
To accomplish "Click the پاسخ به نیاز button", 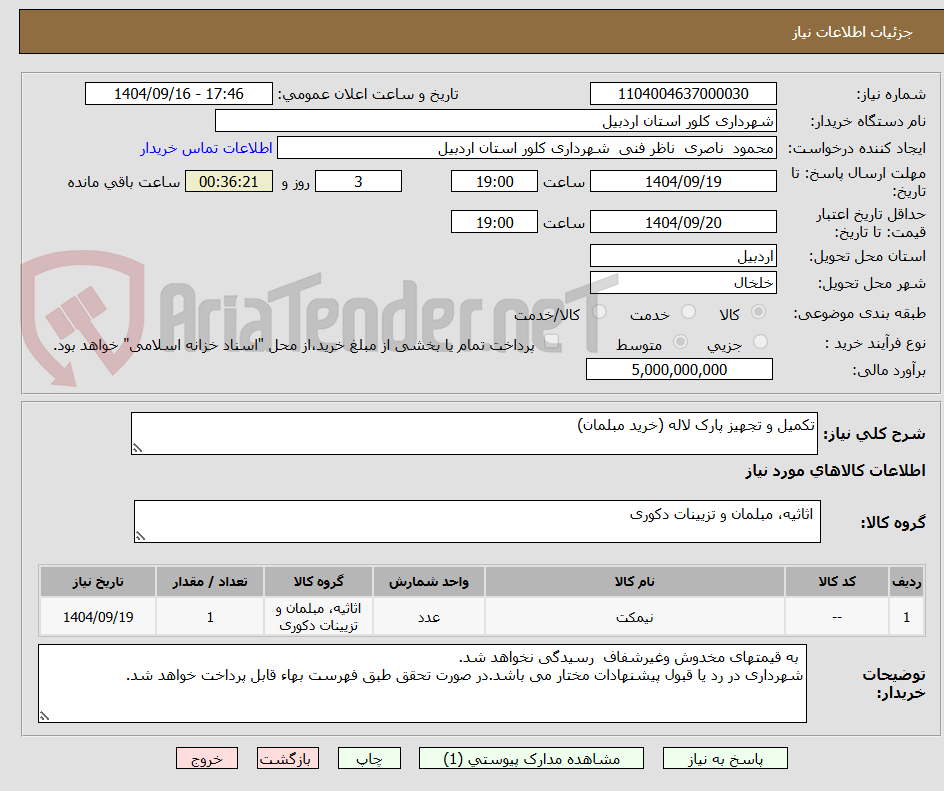I will [x=725, y=758].
